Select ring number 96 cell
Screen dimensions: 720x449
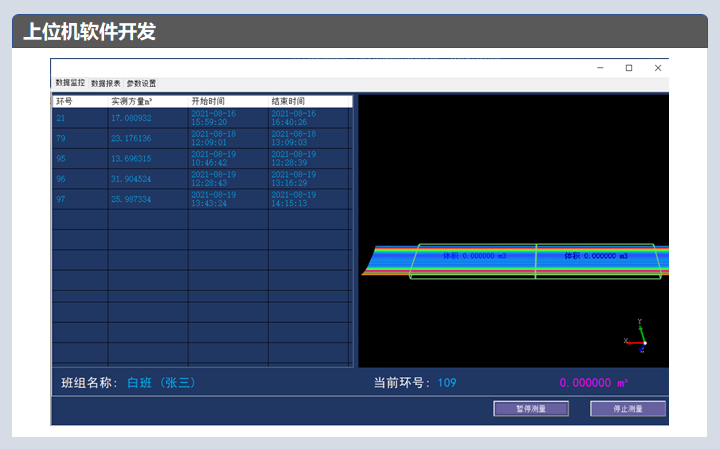point(80,179)
